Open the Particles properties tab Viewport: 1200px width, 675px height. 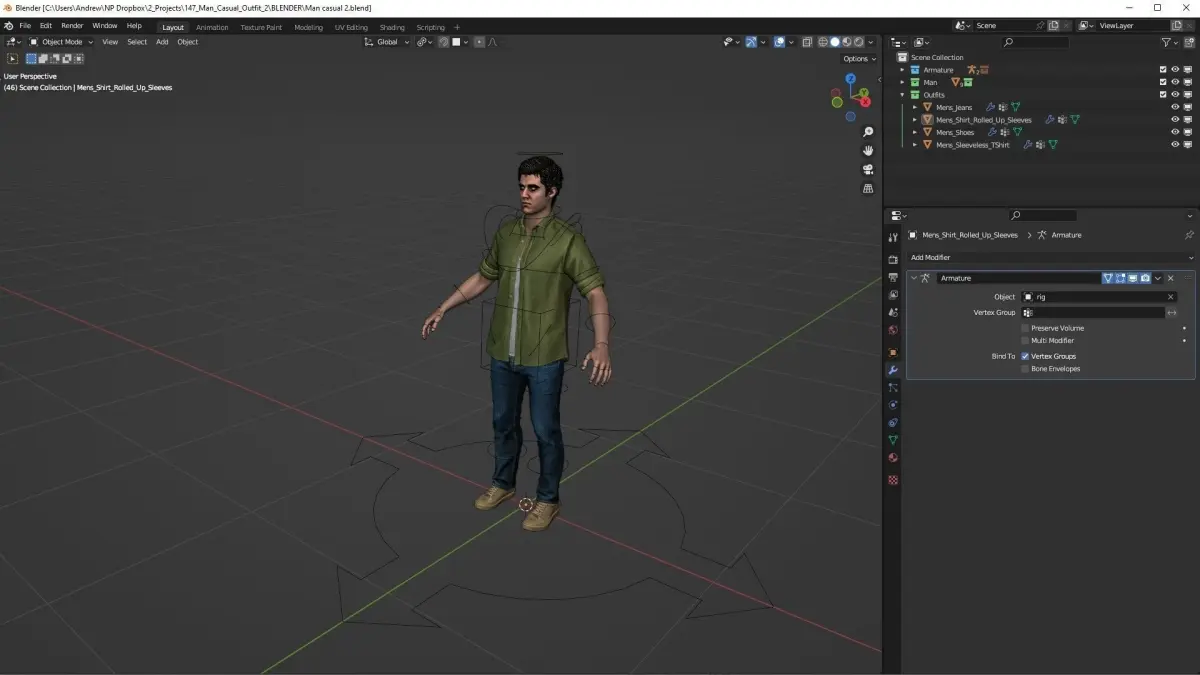[x=893, y=387]
